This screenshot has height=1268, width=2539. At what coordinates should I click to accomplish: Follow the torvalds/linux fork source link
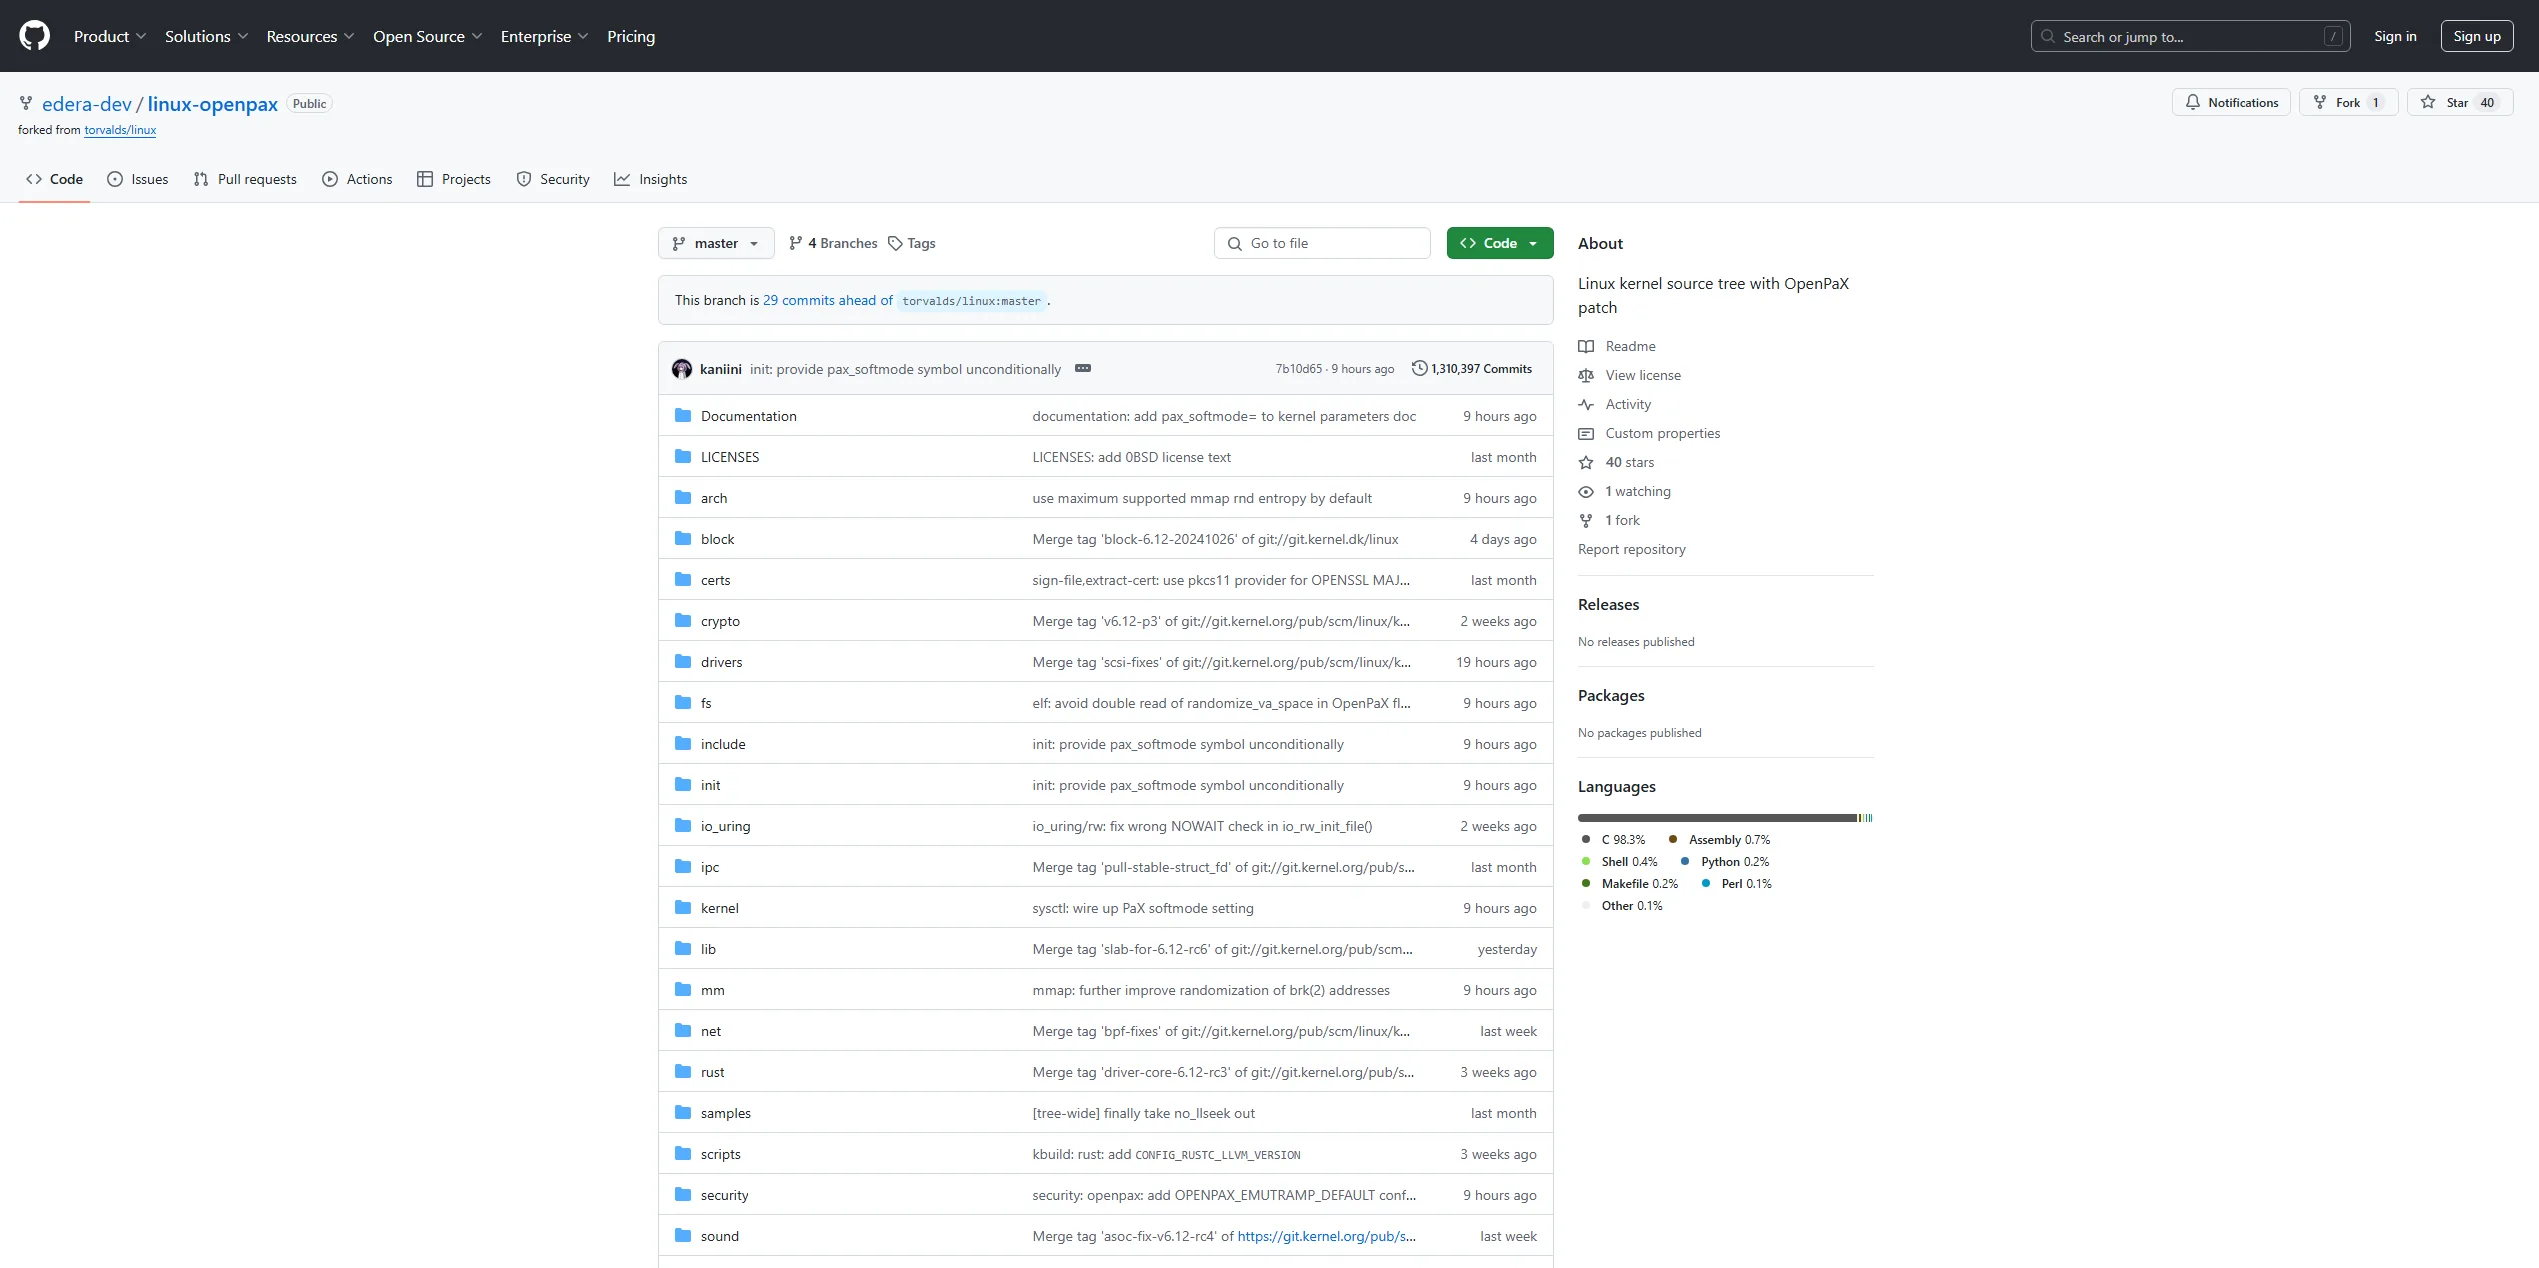120,130
